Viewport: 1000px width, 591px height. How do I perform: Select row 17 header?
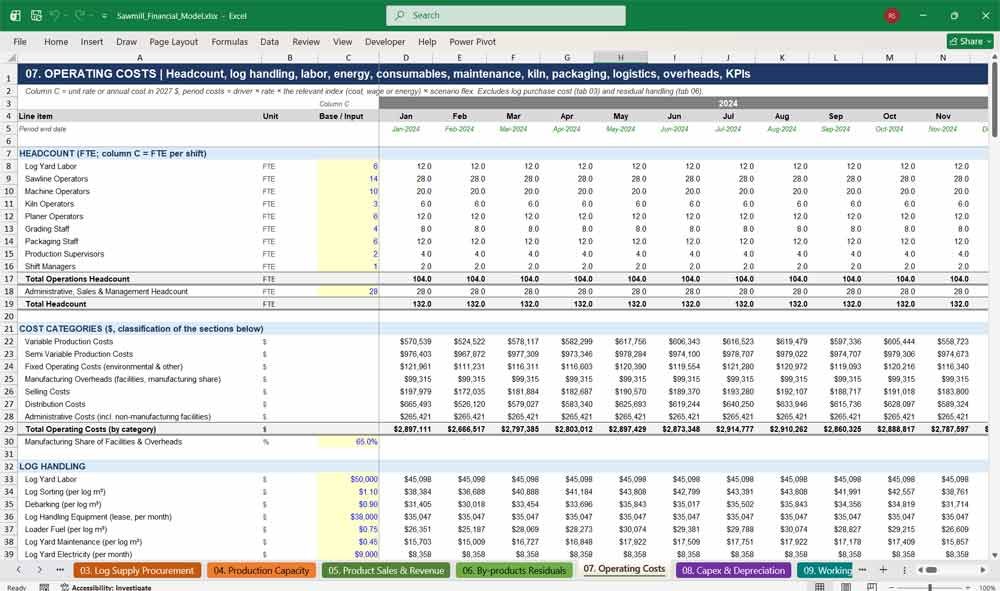tap(9, 279)
